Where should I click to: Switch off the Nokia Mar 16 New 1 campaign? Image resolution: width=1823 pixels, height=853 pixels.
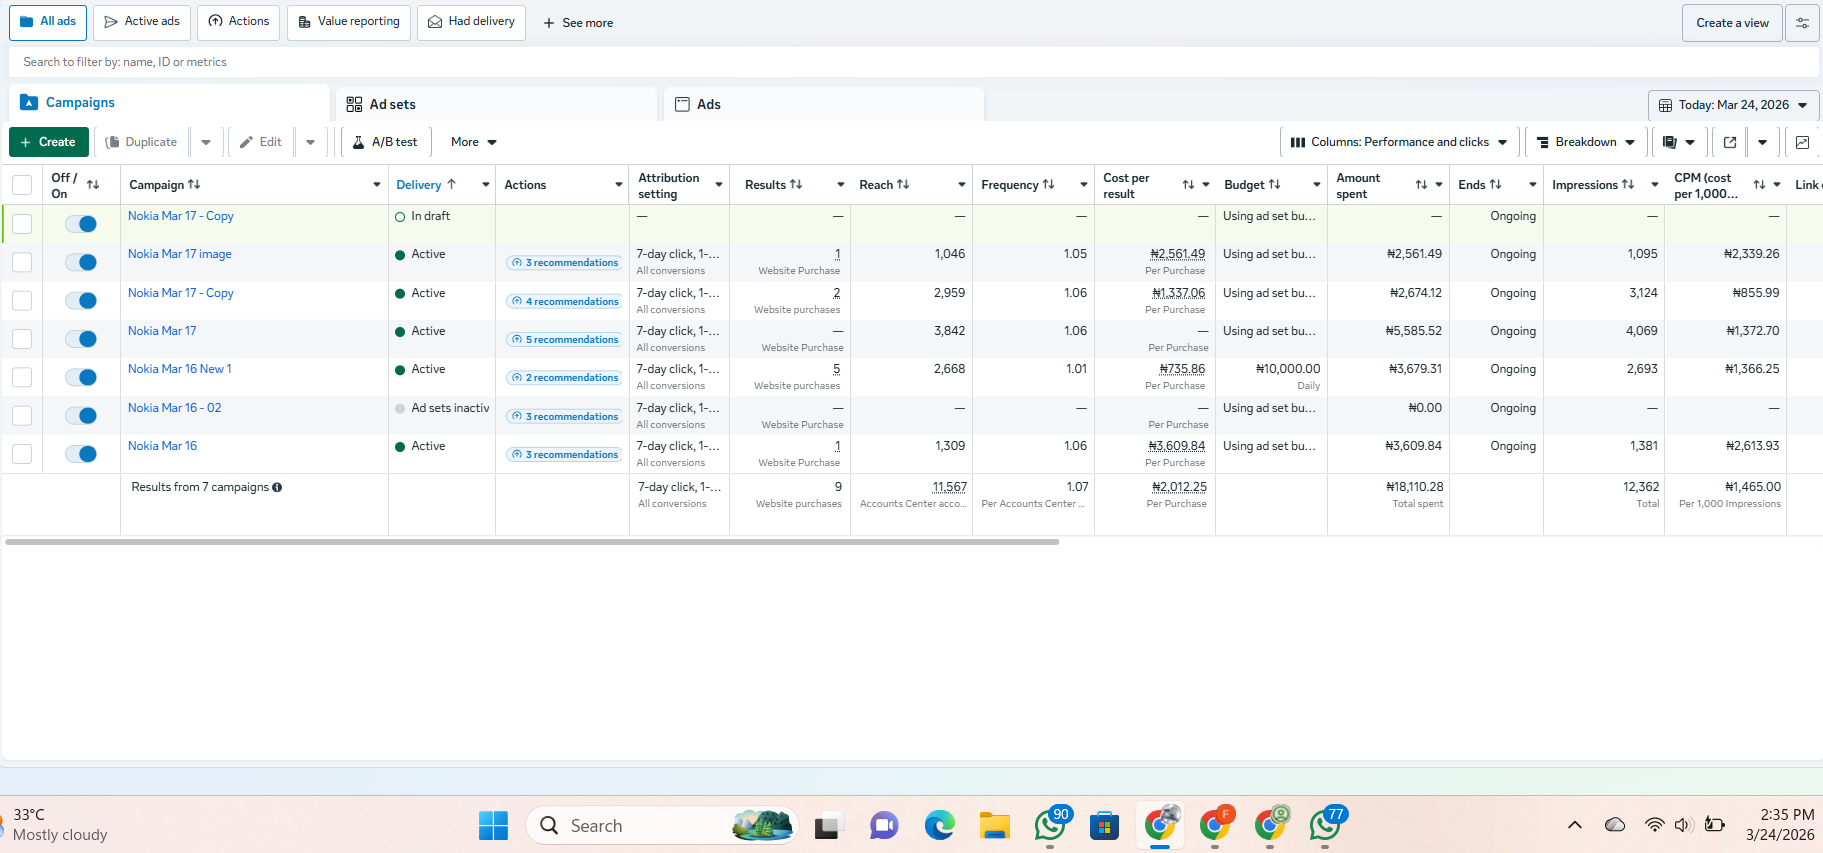tap(81, 378)
